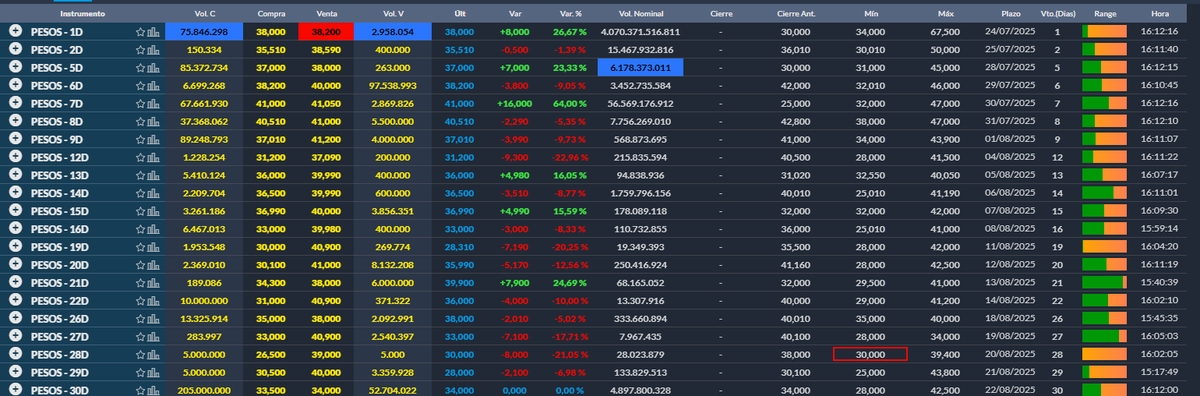Open the chart icon for PESOS - 20D
Screen dimensions: 1200x396
click(x=154, y=264)
